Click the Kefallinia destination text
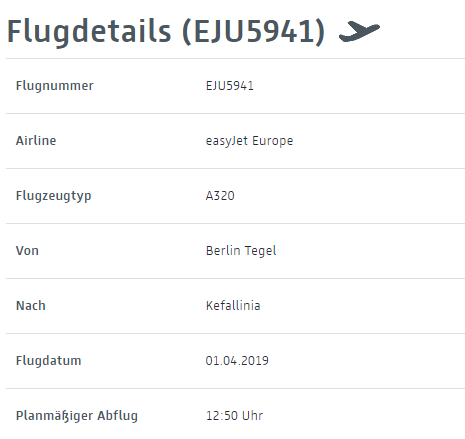465x439 pixels. click(x=233, y=305)
